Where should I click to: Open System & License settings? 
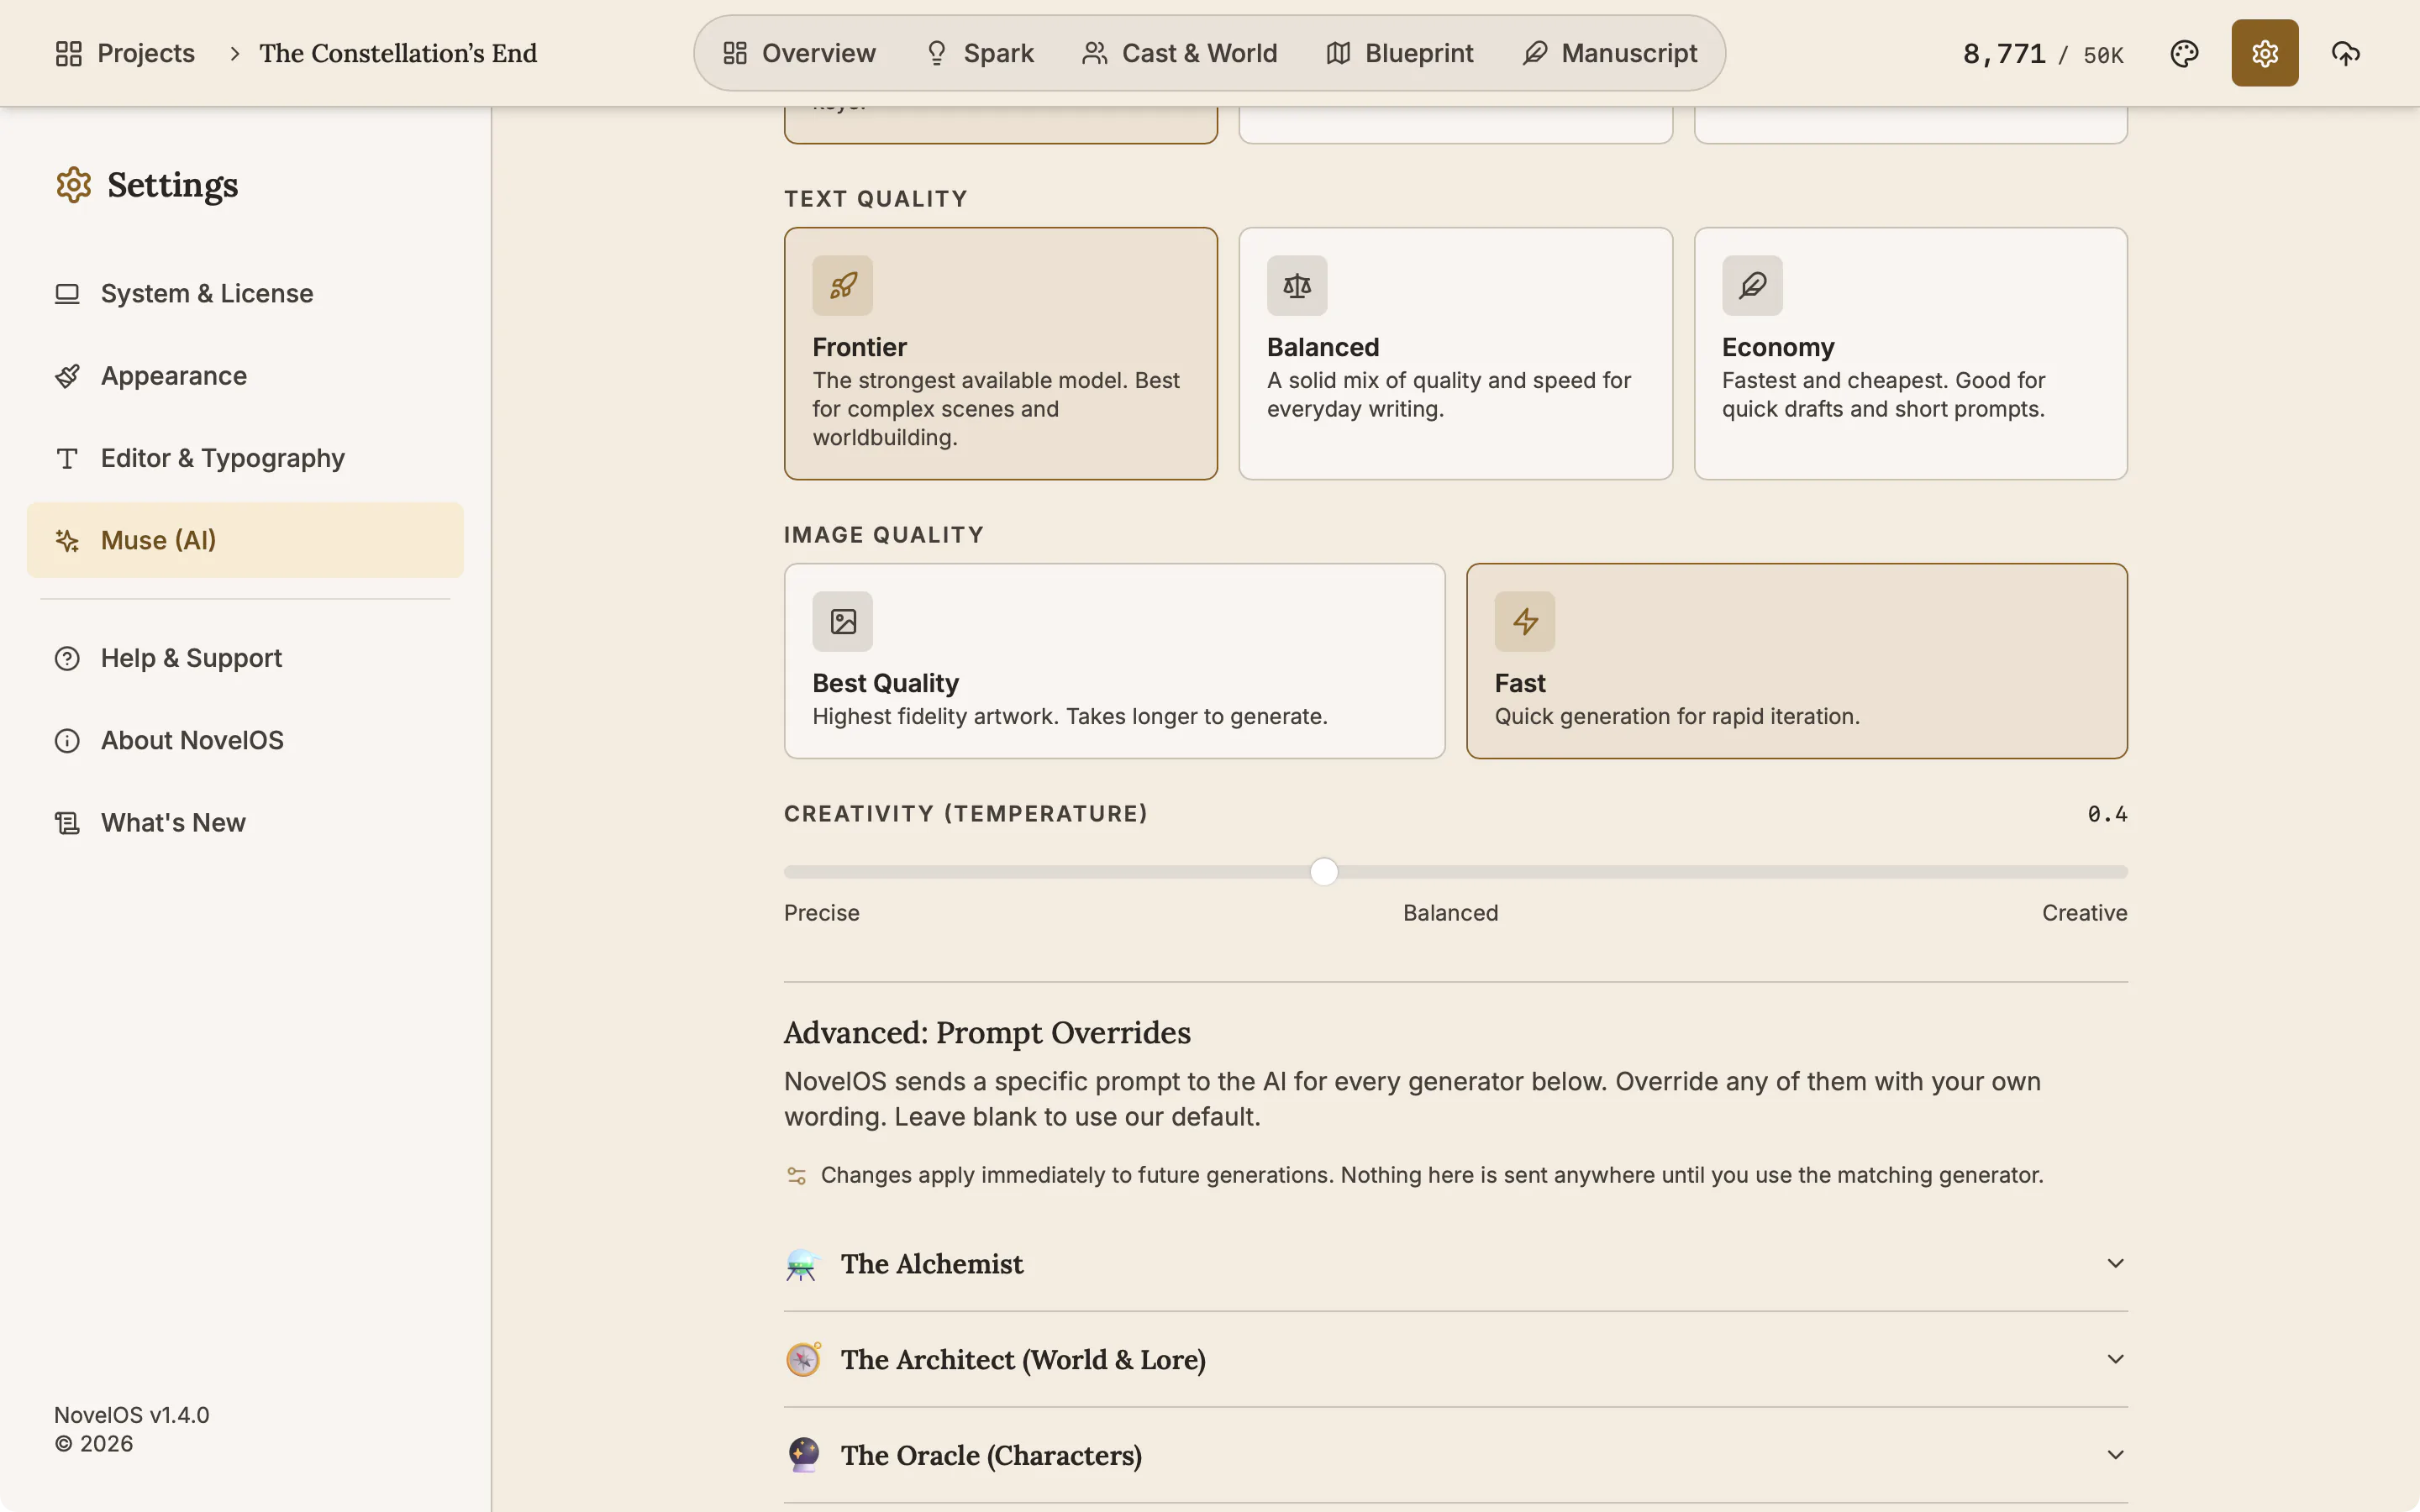pos(245,294)
